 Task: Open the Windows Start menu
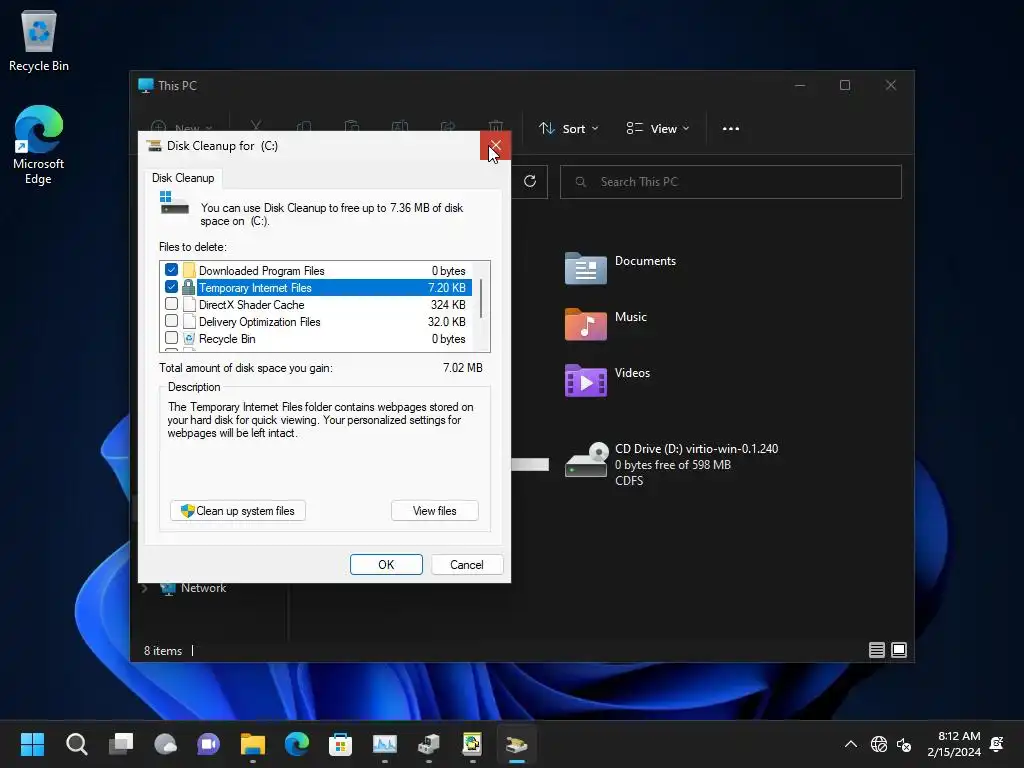click(32, 744)
